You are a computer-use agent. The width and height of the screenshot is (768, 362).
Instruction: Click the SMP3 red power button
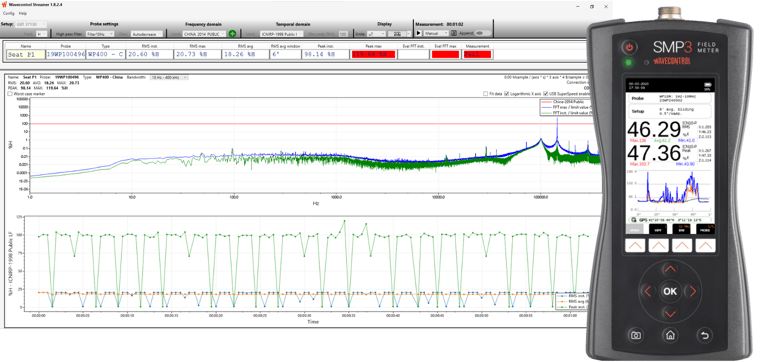click(630, 48)
